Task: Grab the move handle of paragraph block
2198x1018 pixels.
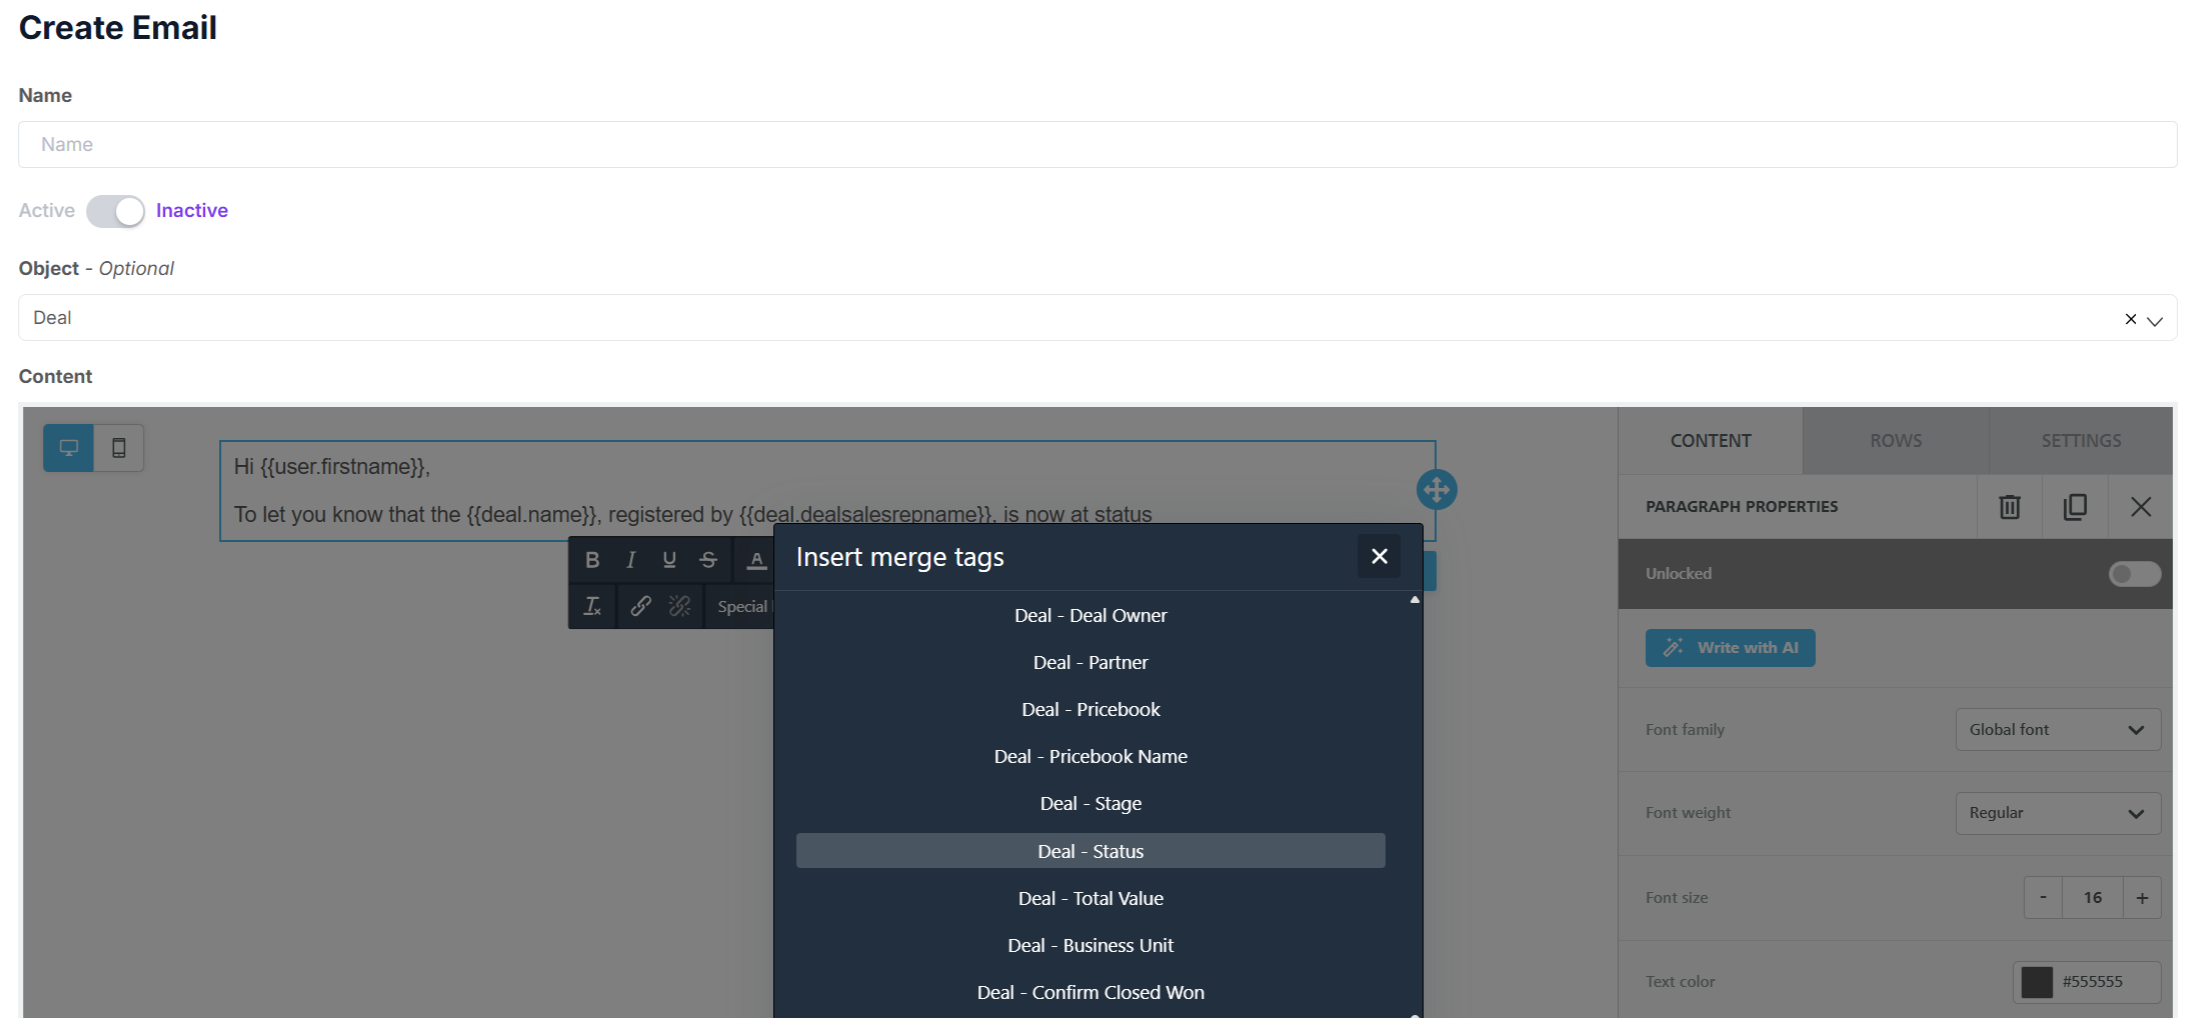Action: point(1436,490)
